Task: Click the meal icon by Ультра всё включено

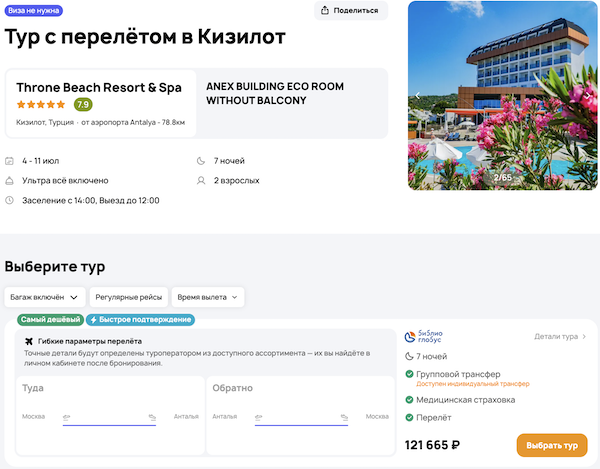Action: coord(10,181)
